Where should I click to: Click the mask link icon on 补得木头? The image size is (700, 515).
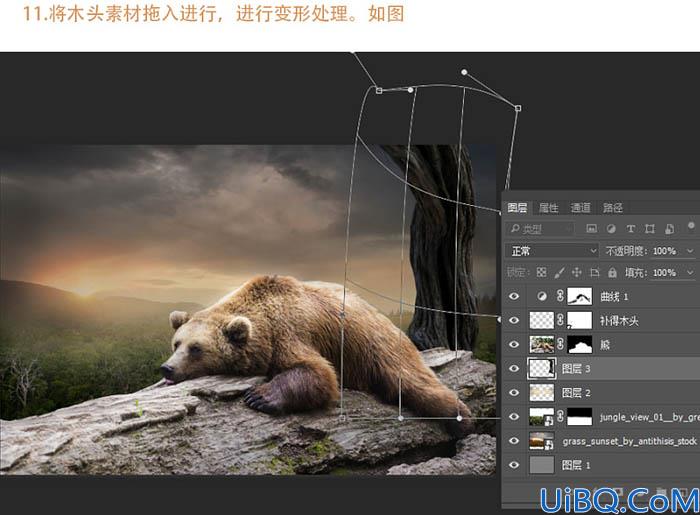(x=560, y=320)
